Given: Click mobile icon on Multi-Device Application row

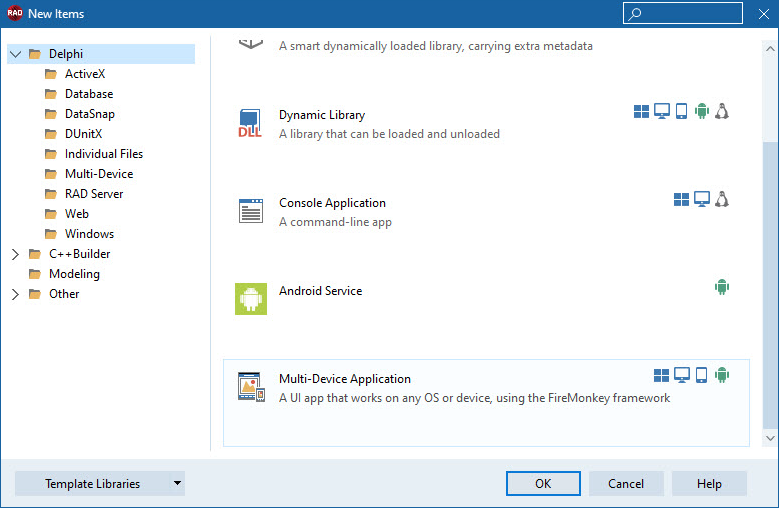Looking at the screenshot, I should coord(701,375).
